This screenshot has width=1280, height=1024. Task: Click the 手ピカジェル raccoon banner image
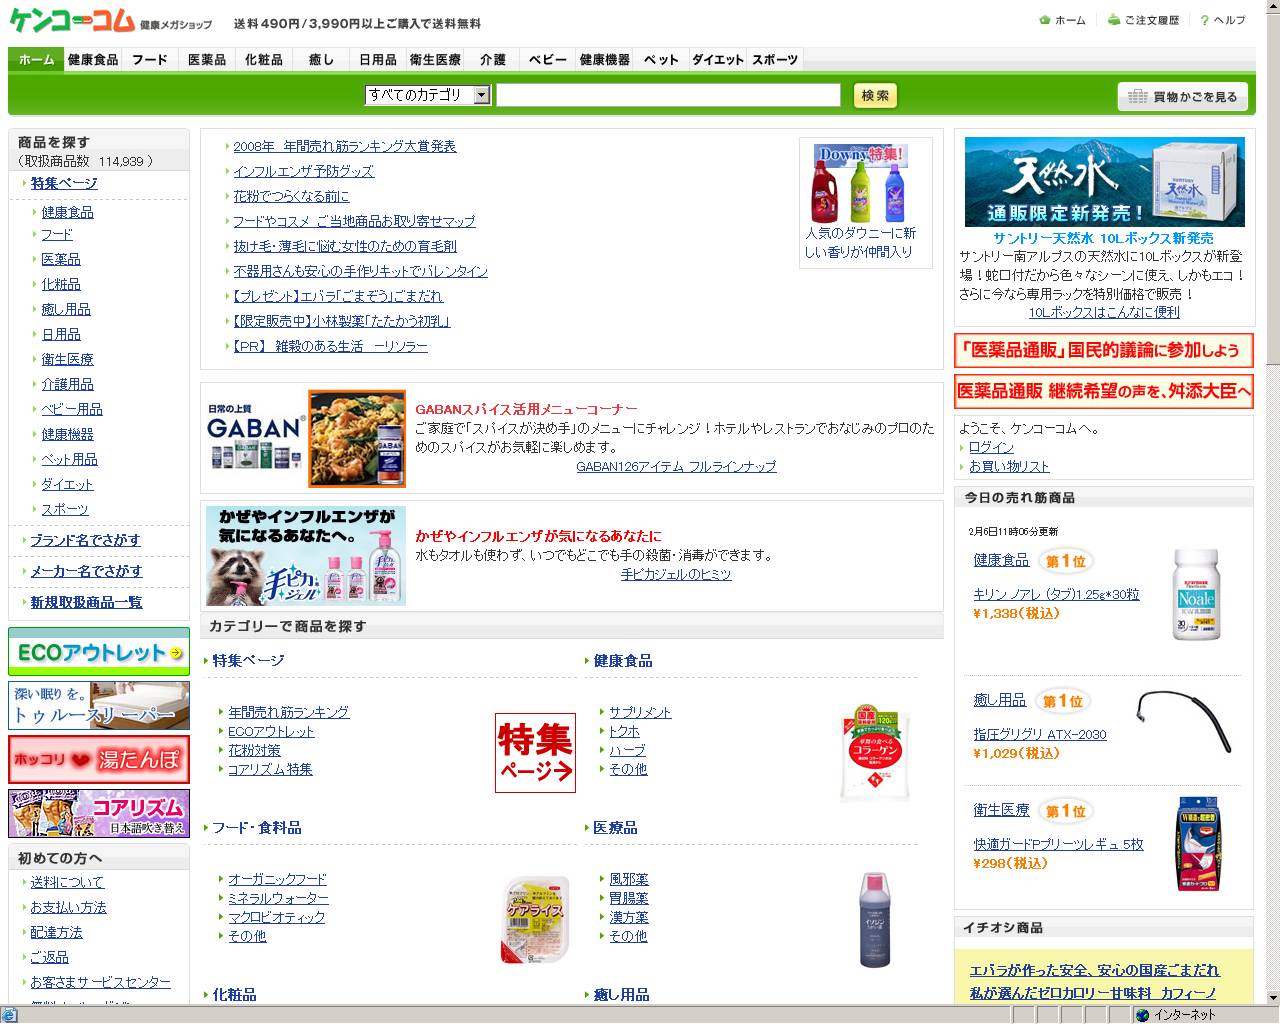click(x=306, y=555)
